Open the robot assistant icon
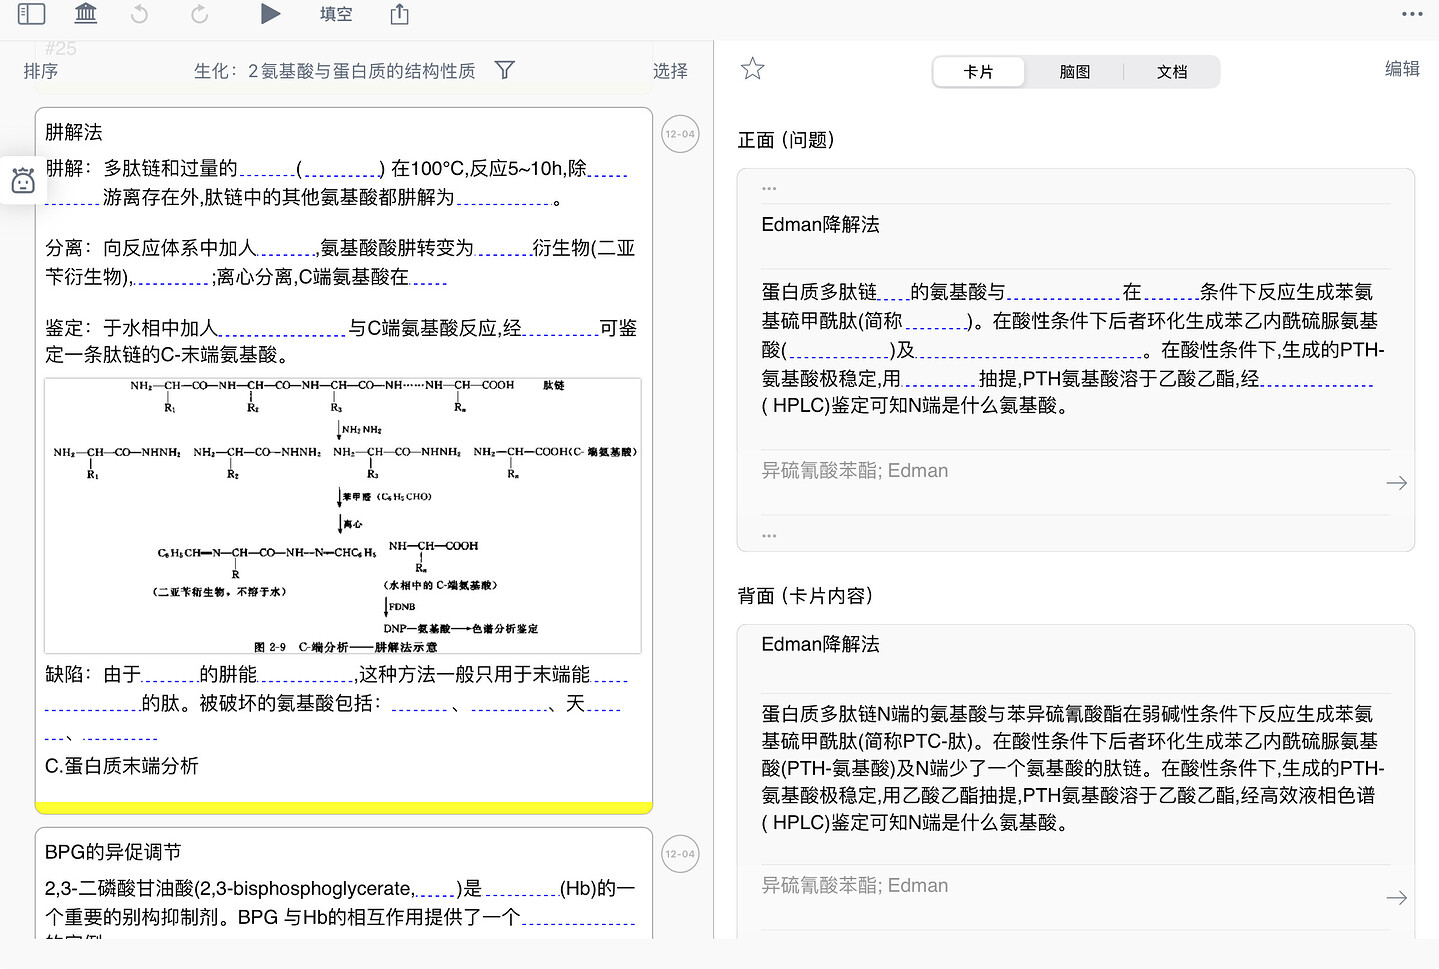The width and height of the screenshot is (1439, 969). (23, 181)
